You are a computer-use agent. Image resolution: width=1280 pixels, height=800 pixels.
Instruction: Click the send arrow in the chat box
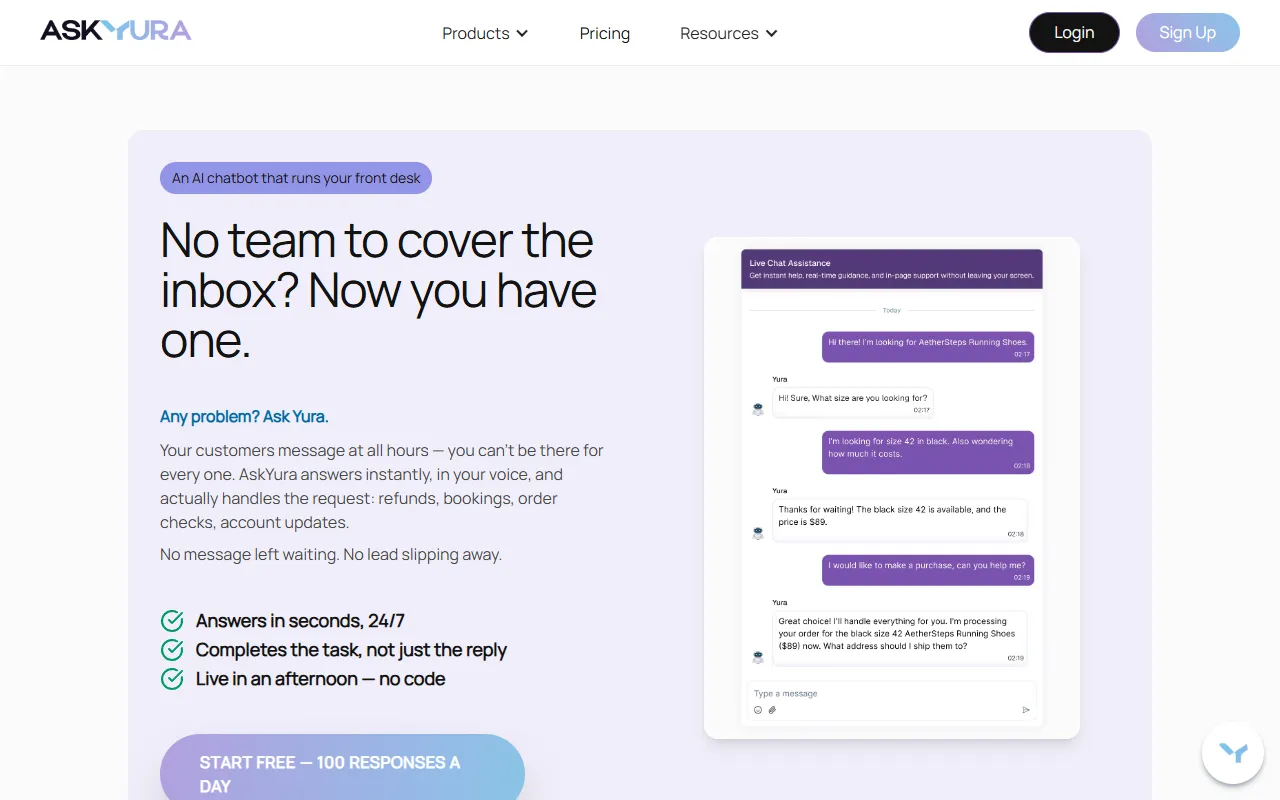[1025, 710]
